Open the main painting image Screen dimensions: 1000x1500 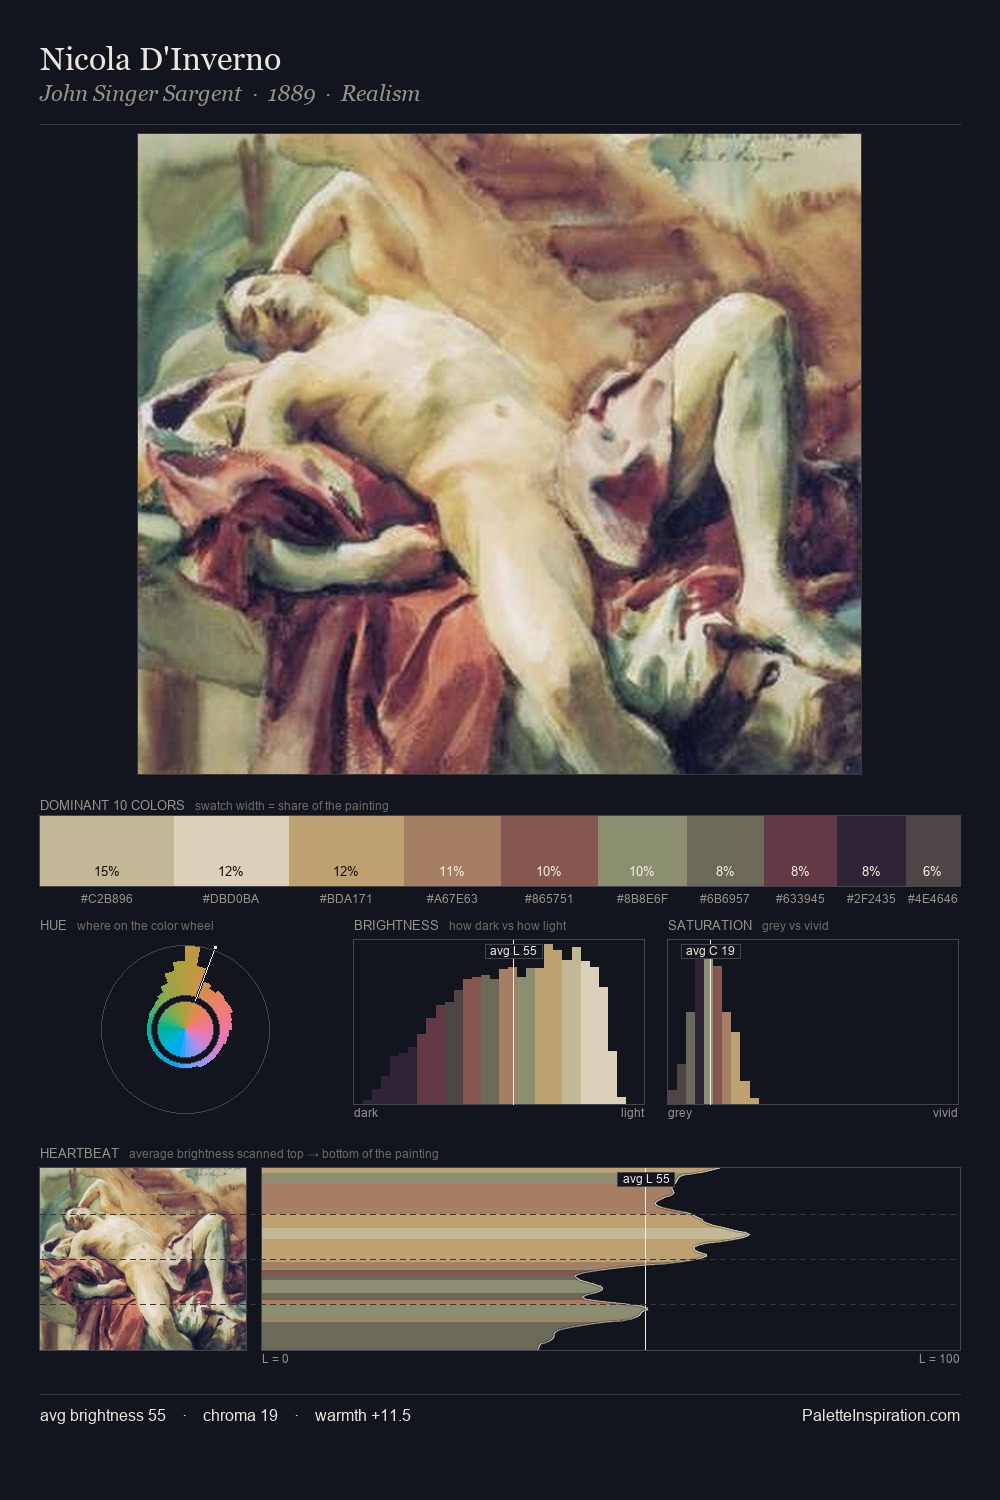tap(499, 454)
